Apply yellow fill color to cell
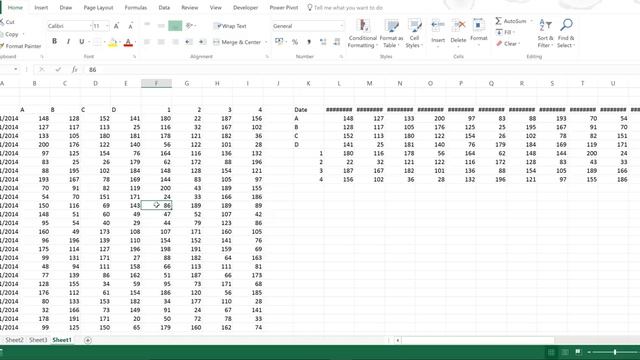The image size is (640, 360). pos(113,42)
